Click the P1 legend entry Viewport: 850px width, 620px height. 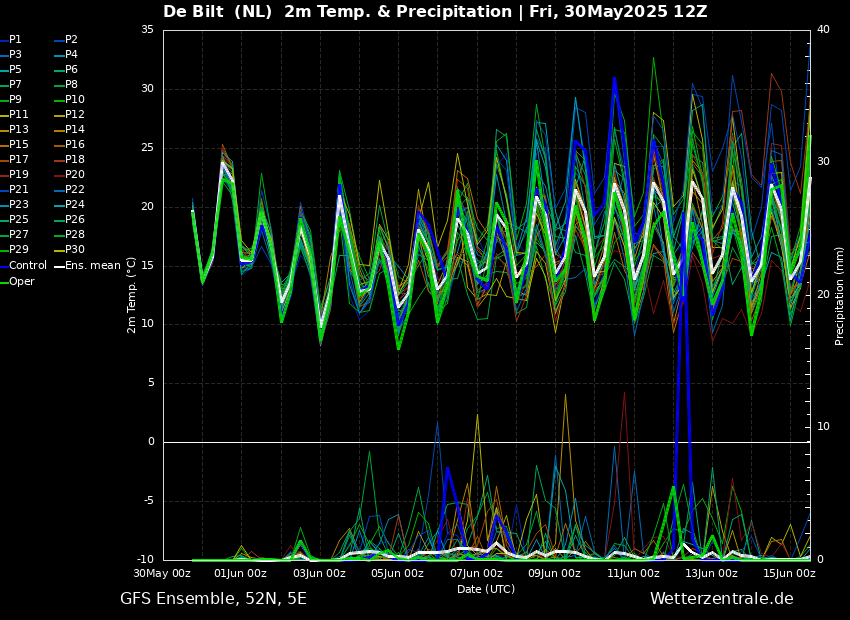click(15, 40)
